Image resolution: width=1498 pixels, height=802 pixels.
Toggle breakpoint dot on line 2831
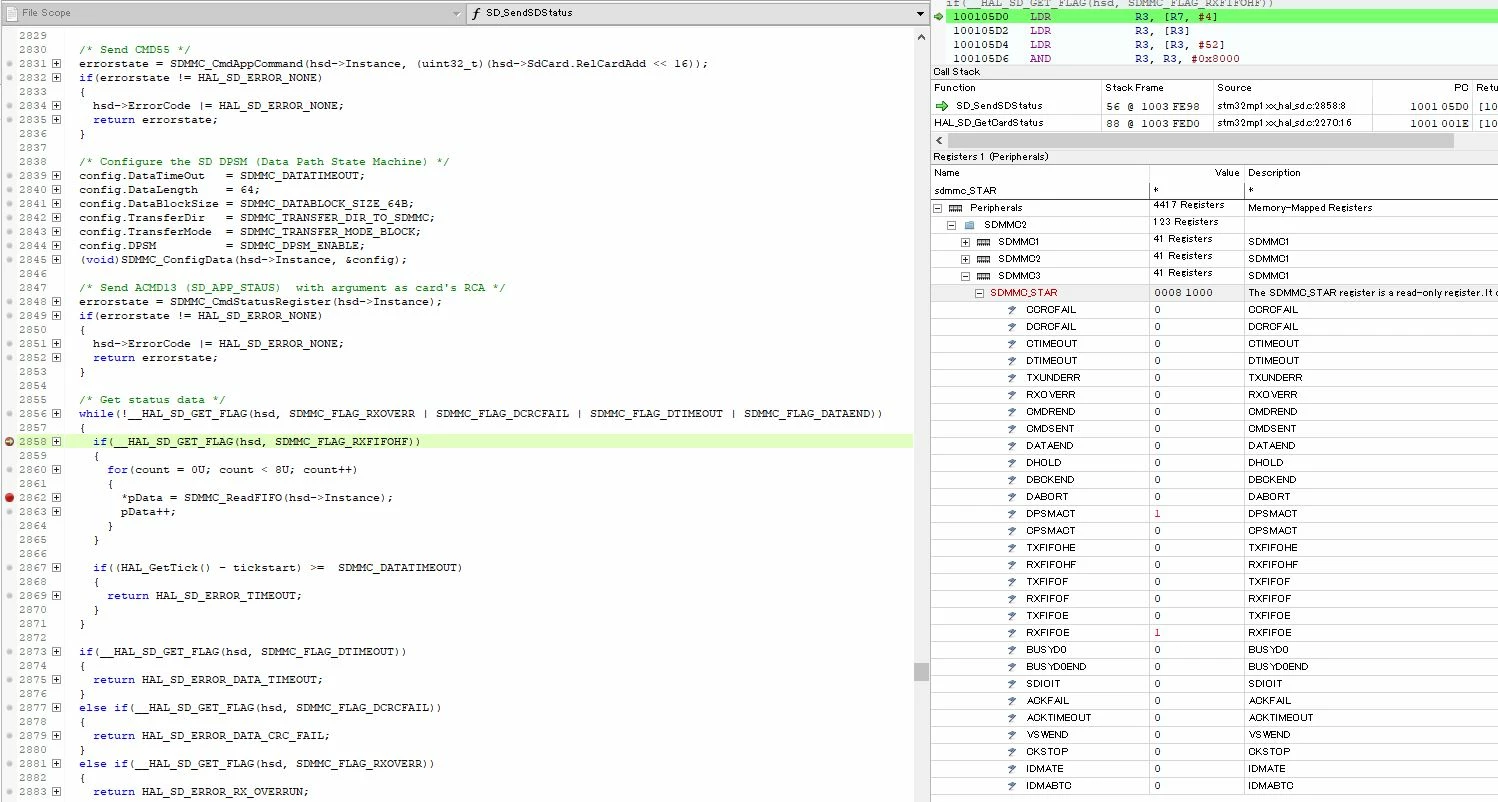pos(10,63)
